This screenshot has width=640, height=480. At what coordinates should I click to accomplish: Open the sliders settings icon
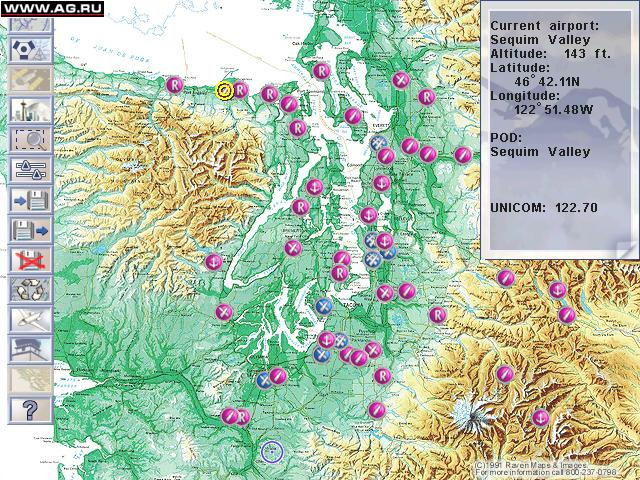[x=31, y=170]
